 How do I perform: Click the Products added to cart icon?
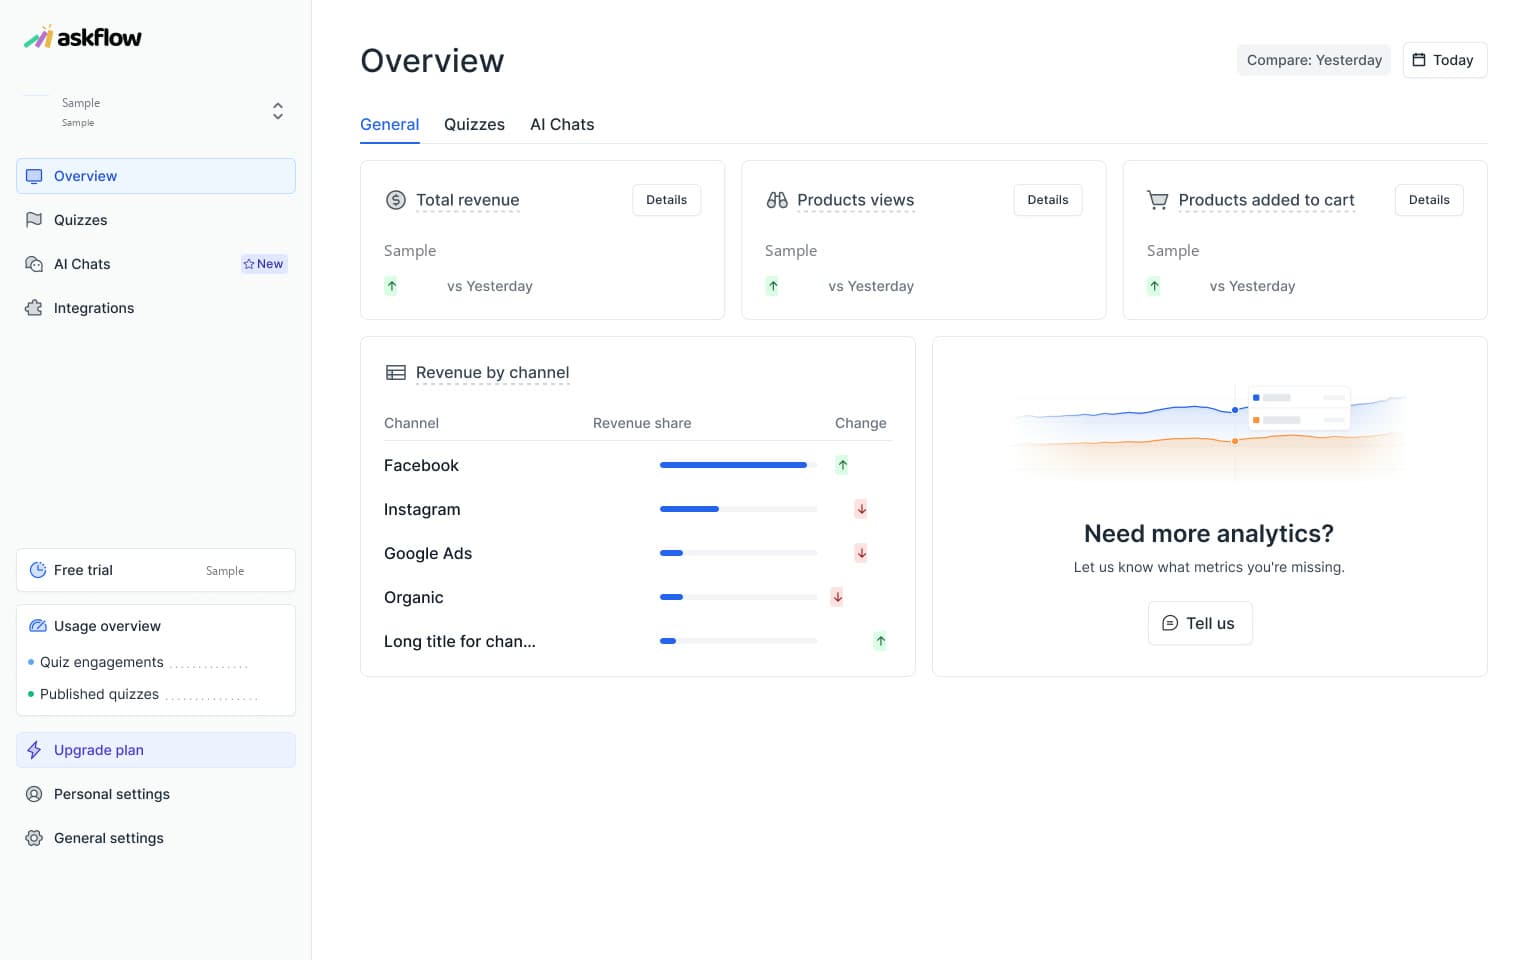click(1158, 200)
